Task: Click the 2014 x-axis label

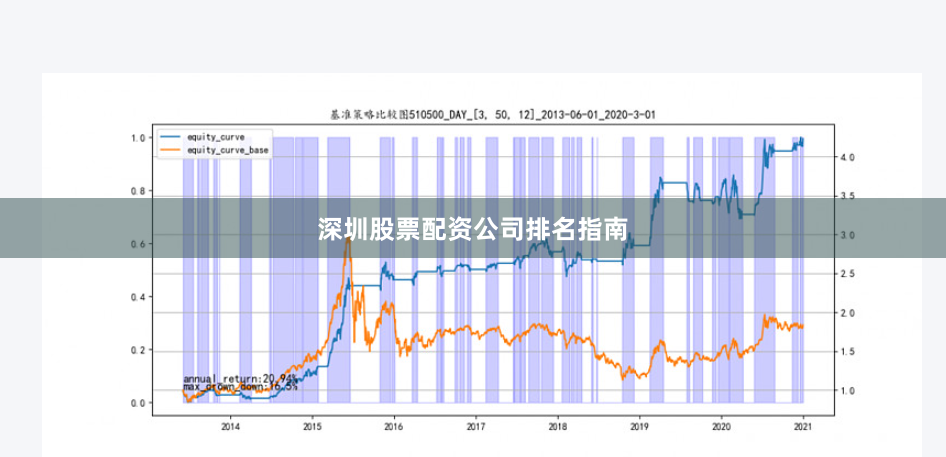Action: coord(230,427)
